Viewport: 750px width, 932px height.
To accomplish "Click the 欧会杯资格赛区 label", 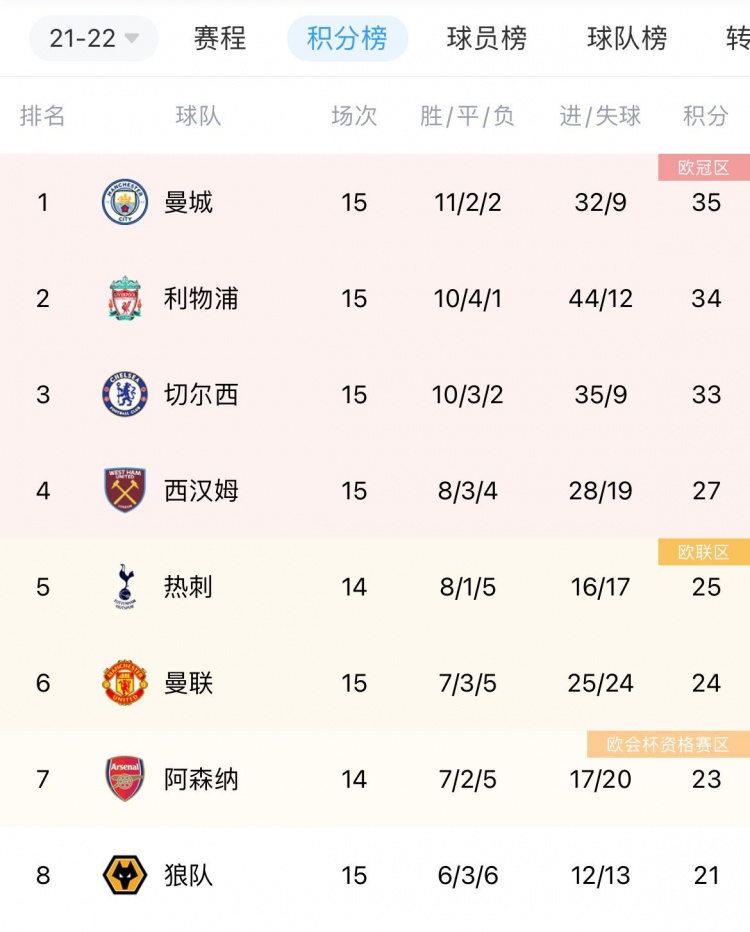I will 668,745.
